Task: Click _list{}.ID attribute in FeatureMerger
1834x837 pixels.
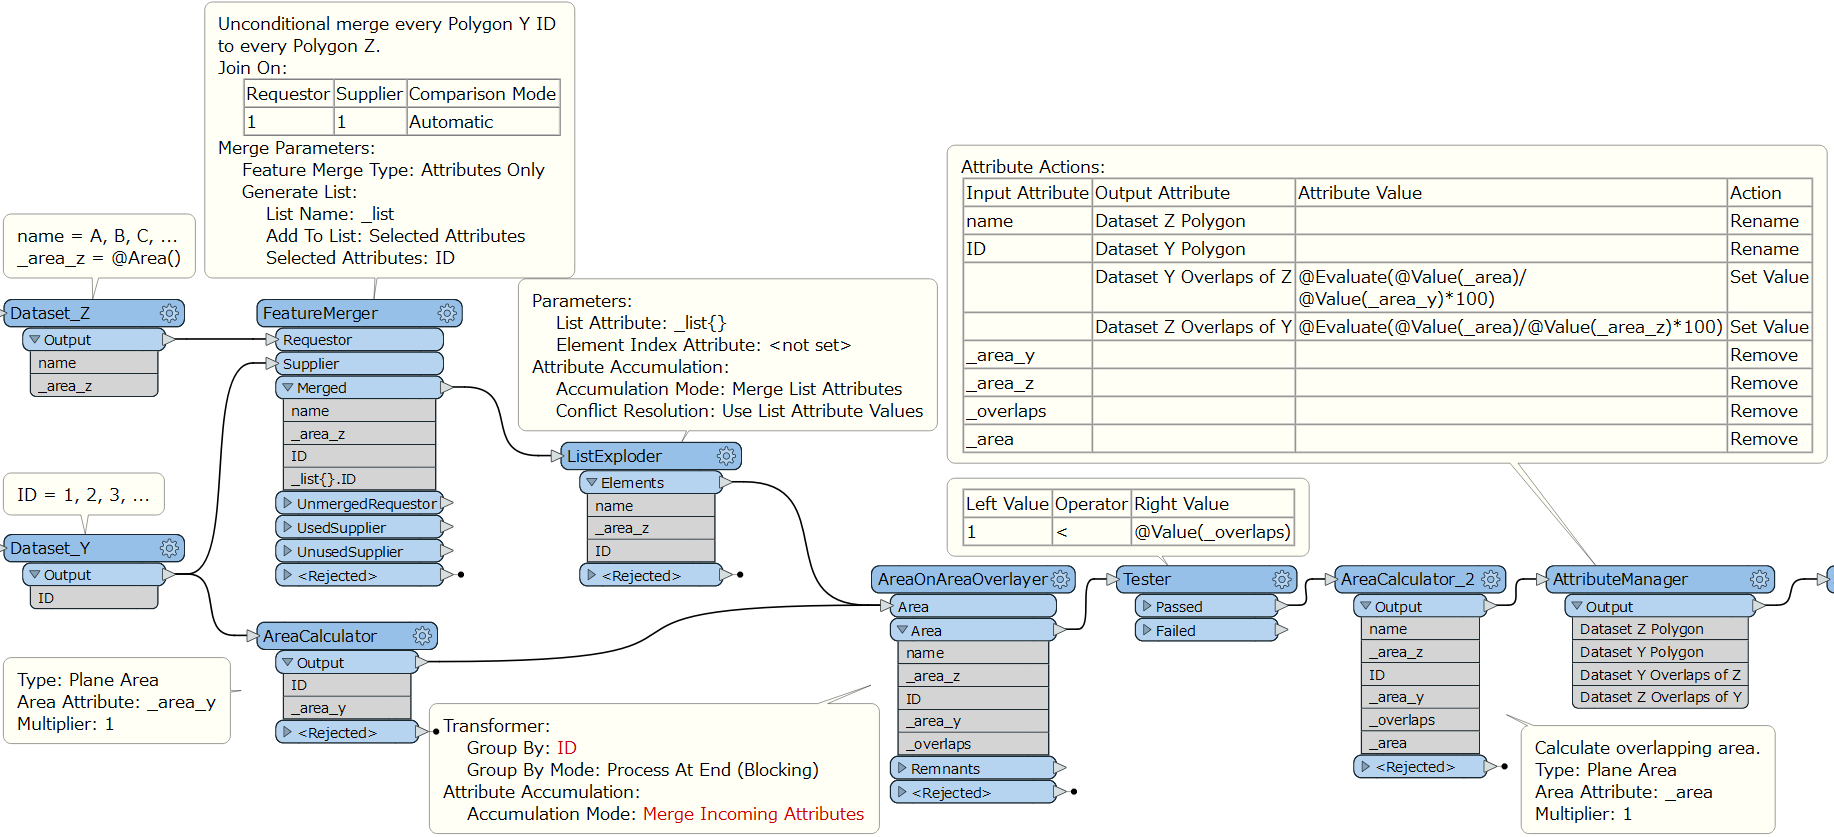Action: coord(360,479)
